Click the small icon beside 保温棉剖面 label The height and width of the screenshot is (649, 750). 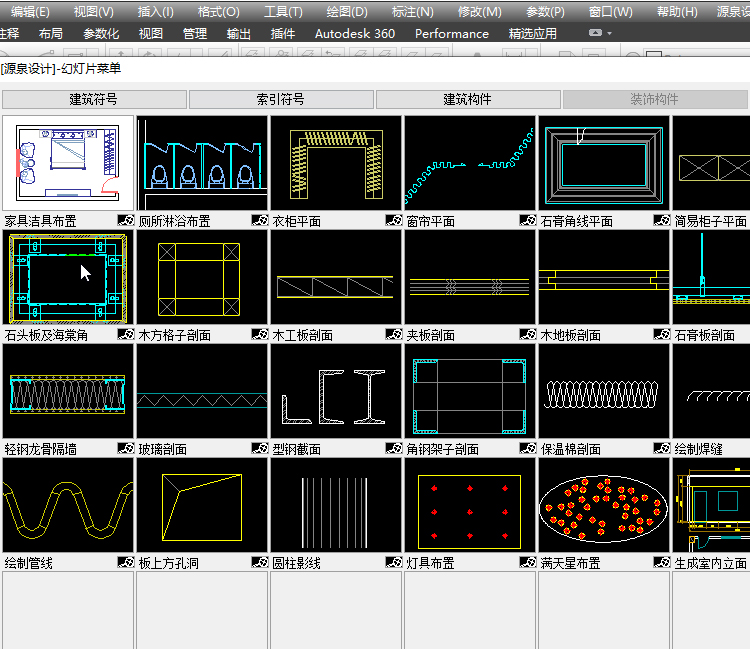[x=661, y=449]
